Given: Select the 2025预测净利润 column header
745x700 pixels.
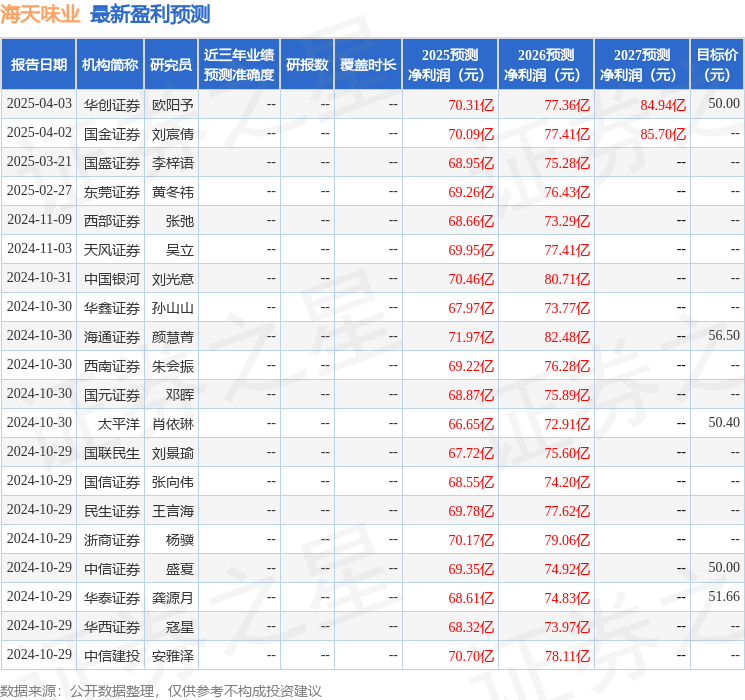Looking at the screenshot, I should click(449, 65).
